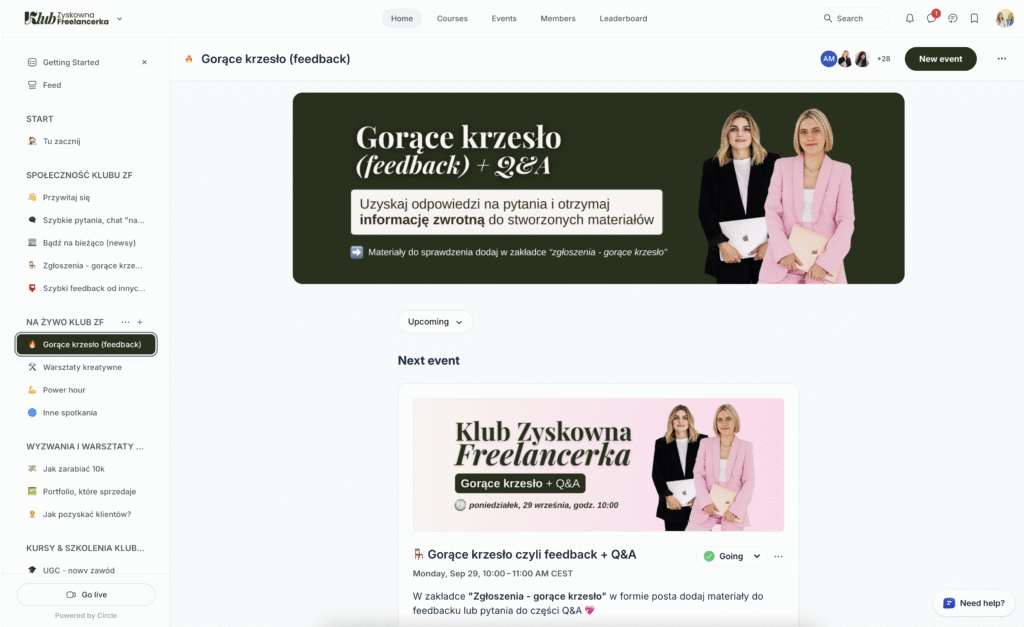Toggle the Going RSVP status dropdown

731,556
